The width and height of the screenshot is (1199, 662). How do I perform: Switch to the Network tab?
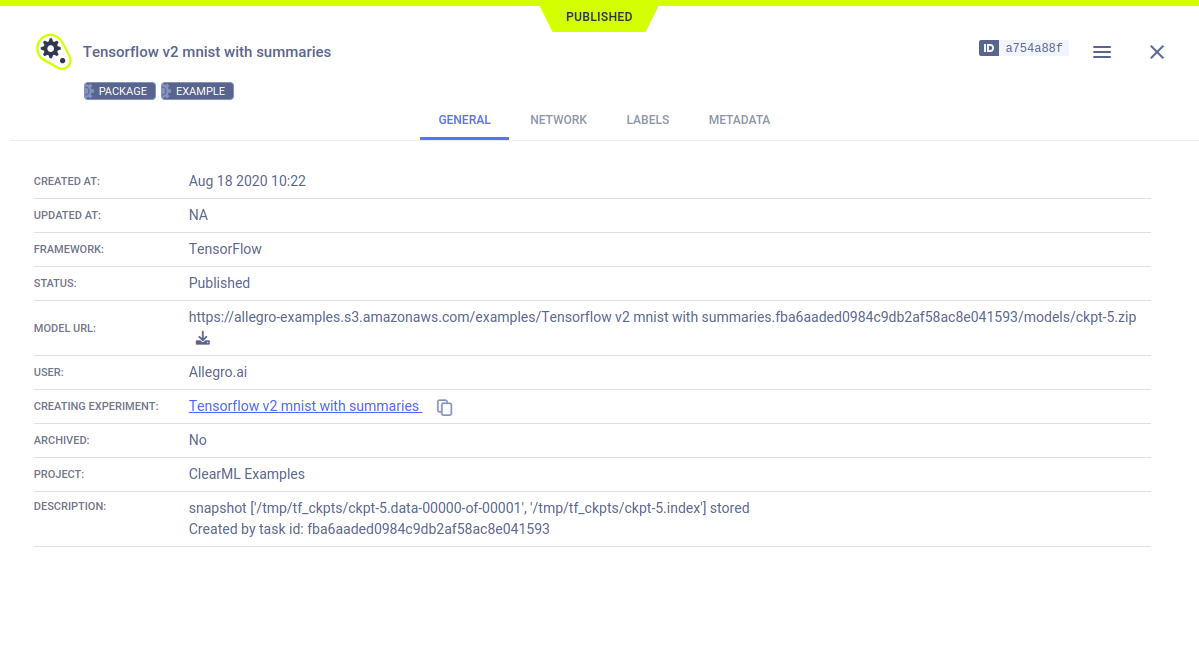(558, 120)
